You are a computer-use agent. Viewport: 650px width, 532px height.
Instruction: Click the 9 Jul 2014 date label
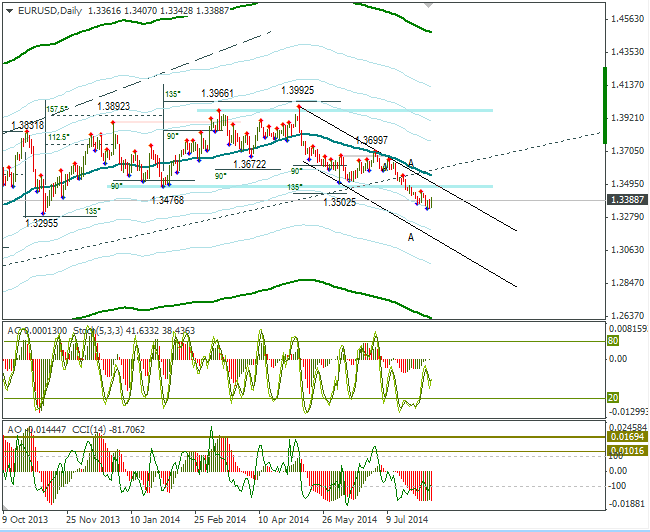point(407,520)
